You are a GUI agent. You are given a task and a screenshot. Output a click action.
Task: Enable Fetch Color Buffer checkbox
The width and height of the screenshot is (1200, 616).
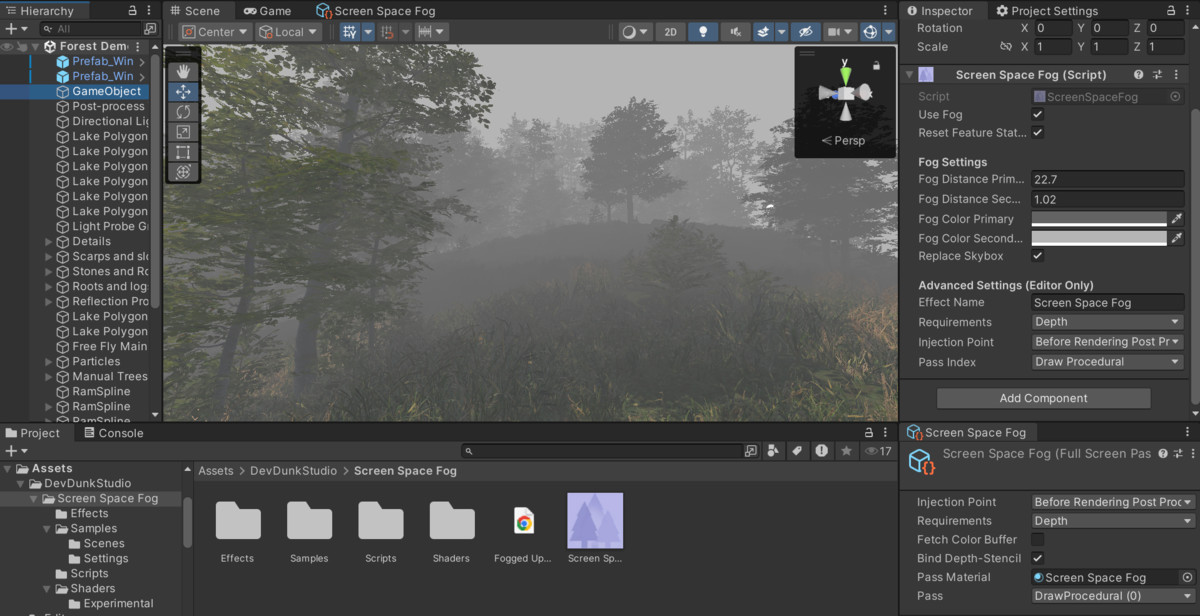(1038, 540)
